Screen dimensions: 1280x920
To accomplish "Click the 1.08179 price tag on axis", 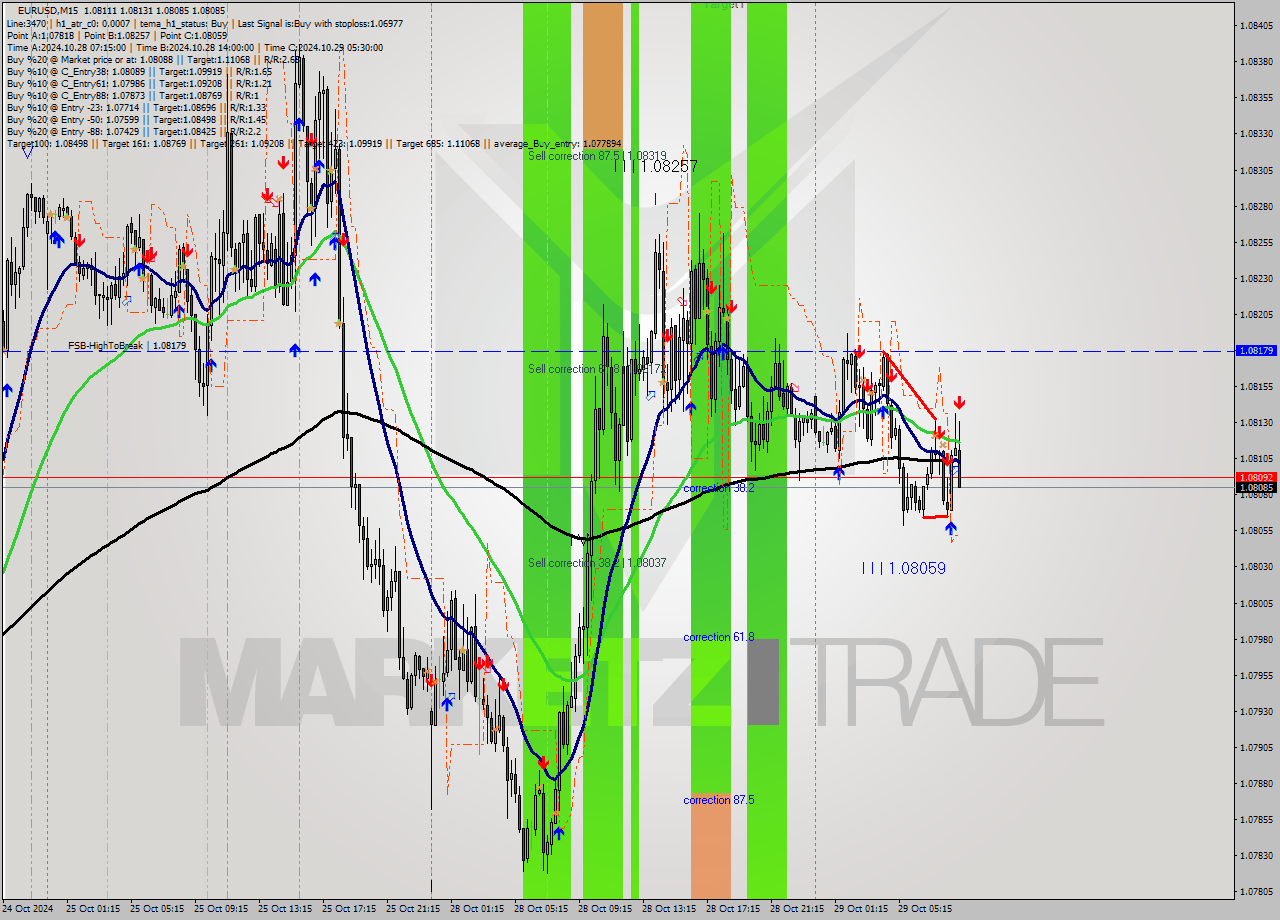I will click(x=1256, y=351).
